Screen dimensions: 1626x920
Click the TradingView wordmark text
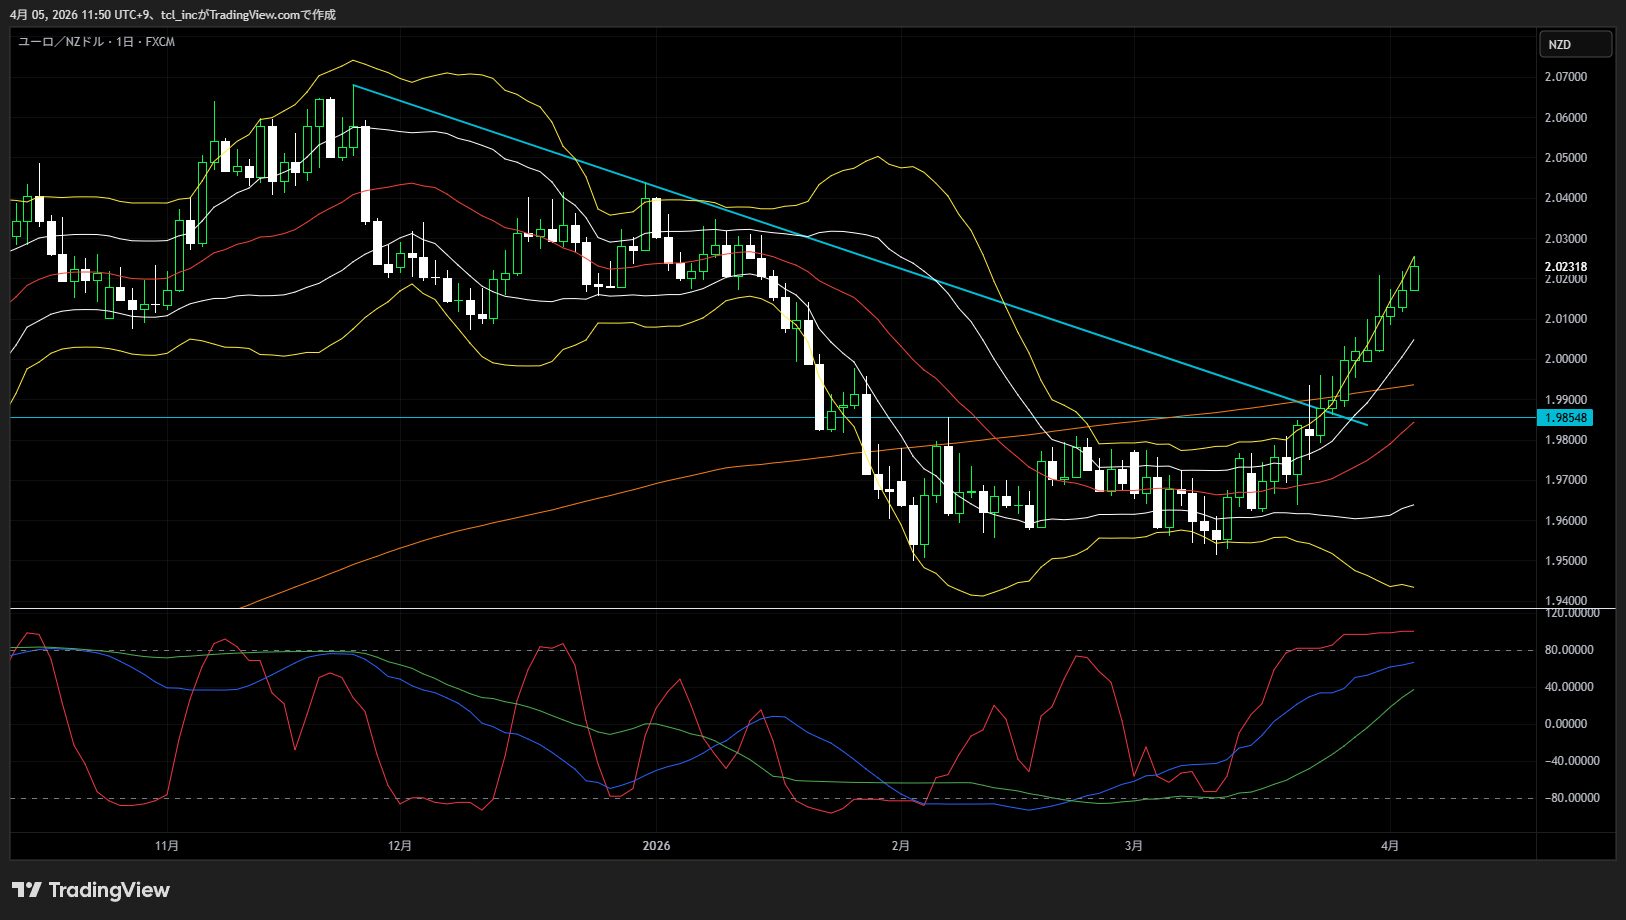click(109, 890)
